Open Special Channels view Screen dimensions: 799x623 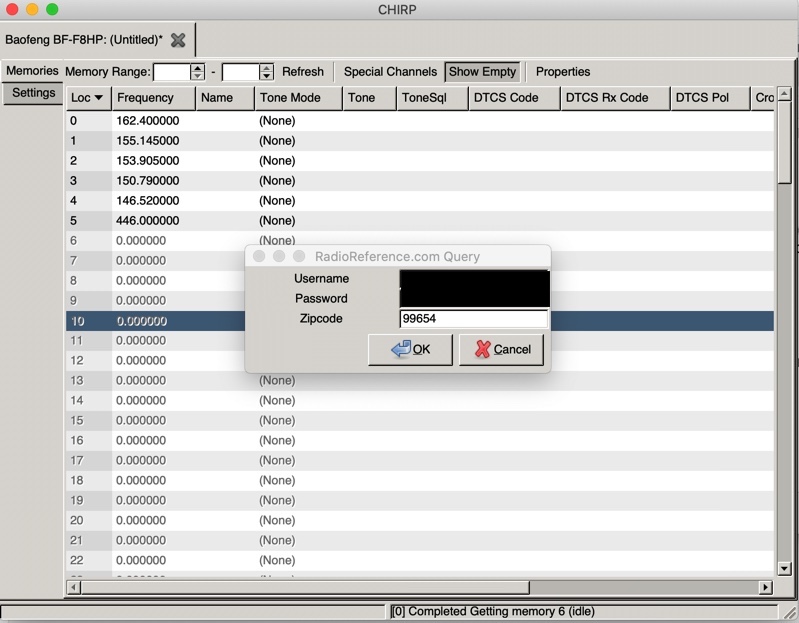pyautogui.click(x=390, y=72)
